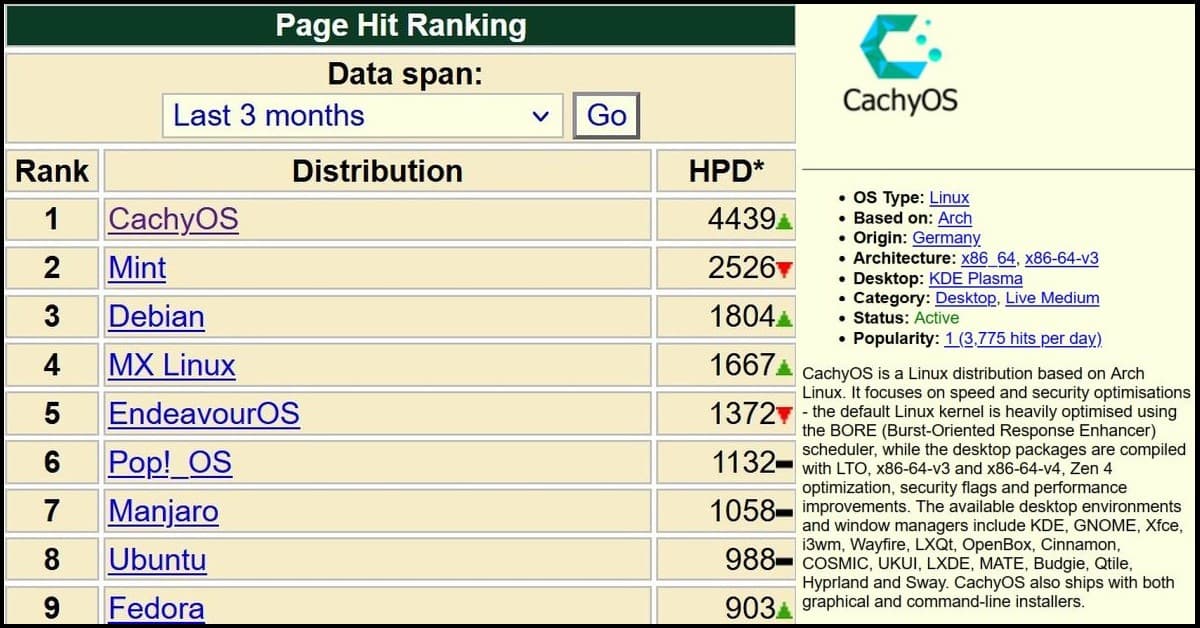This screenshot has width=1200, height=628.
Task: Open the MX Linux link
Action: tap(172, 365)
